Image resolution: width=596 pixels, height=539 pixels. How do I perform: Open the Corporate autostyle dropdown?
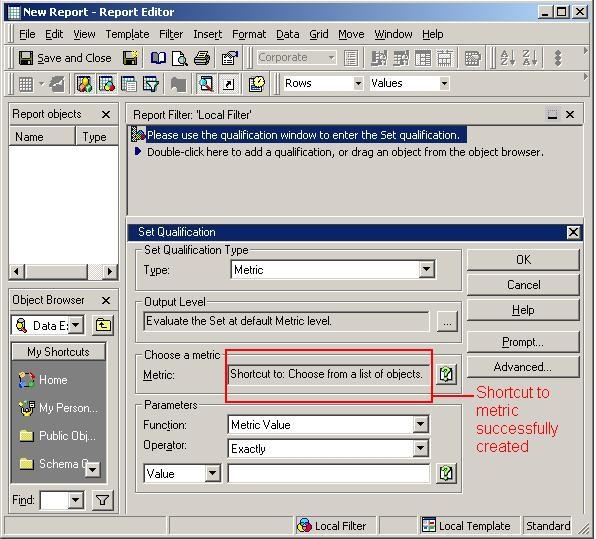pyautogui.click(x=331, y=58)
